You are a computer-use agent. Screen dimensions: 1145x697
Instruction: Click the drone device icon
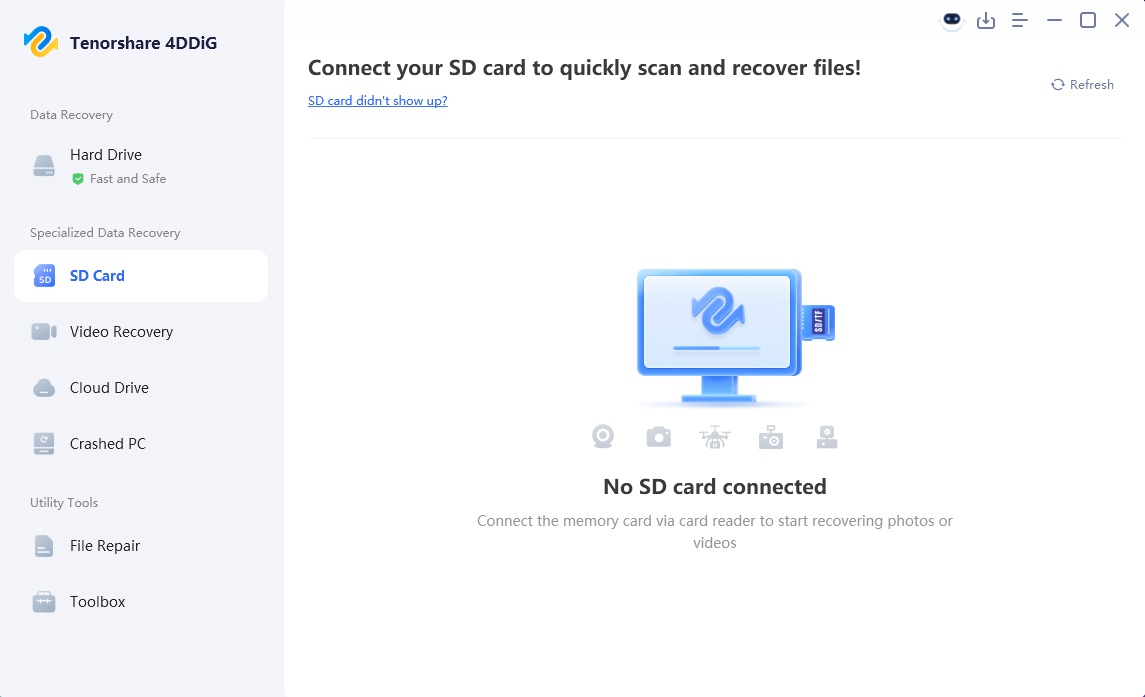pyautogui.click(x=715, y=437)
